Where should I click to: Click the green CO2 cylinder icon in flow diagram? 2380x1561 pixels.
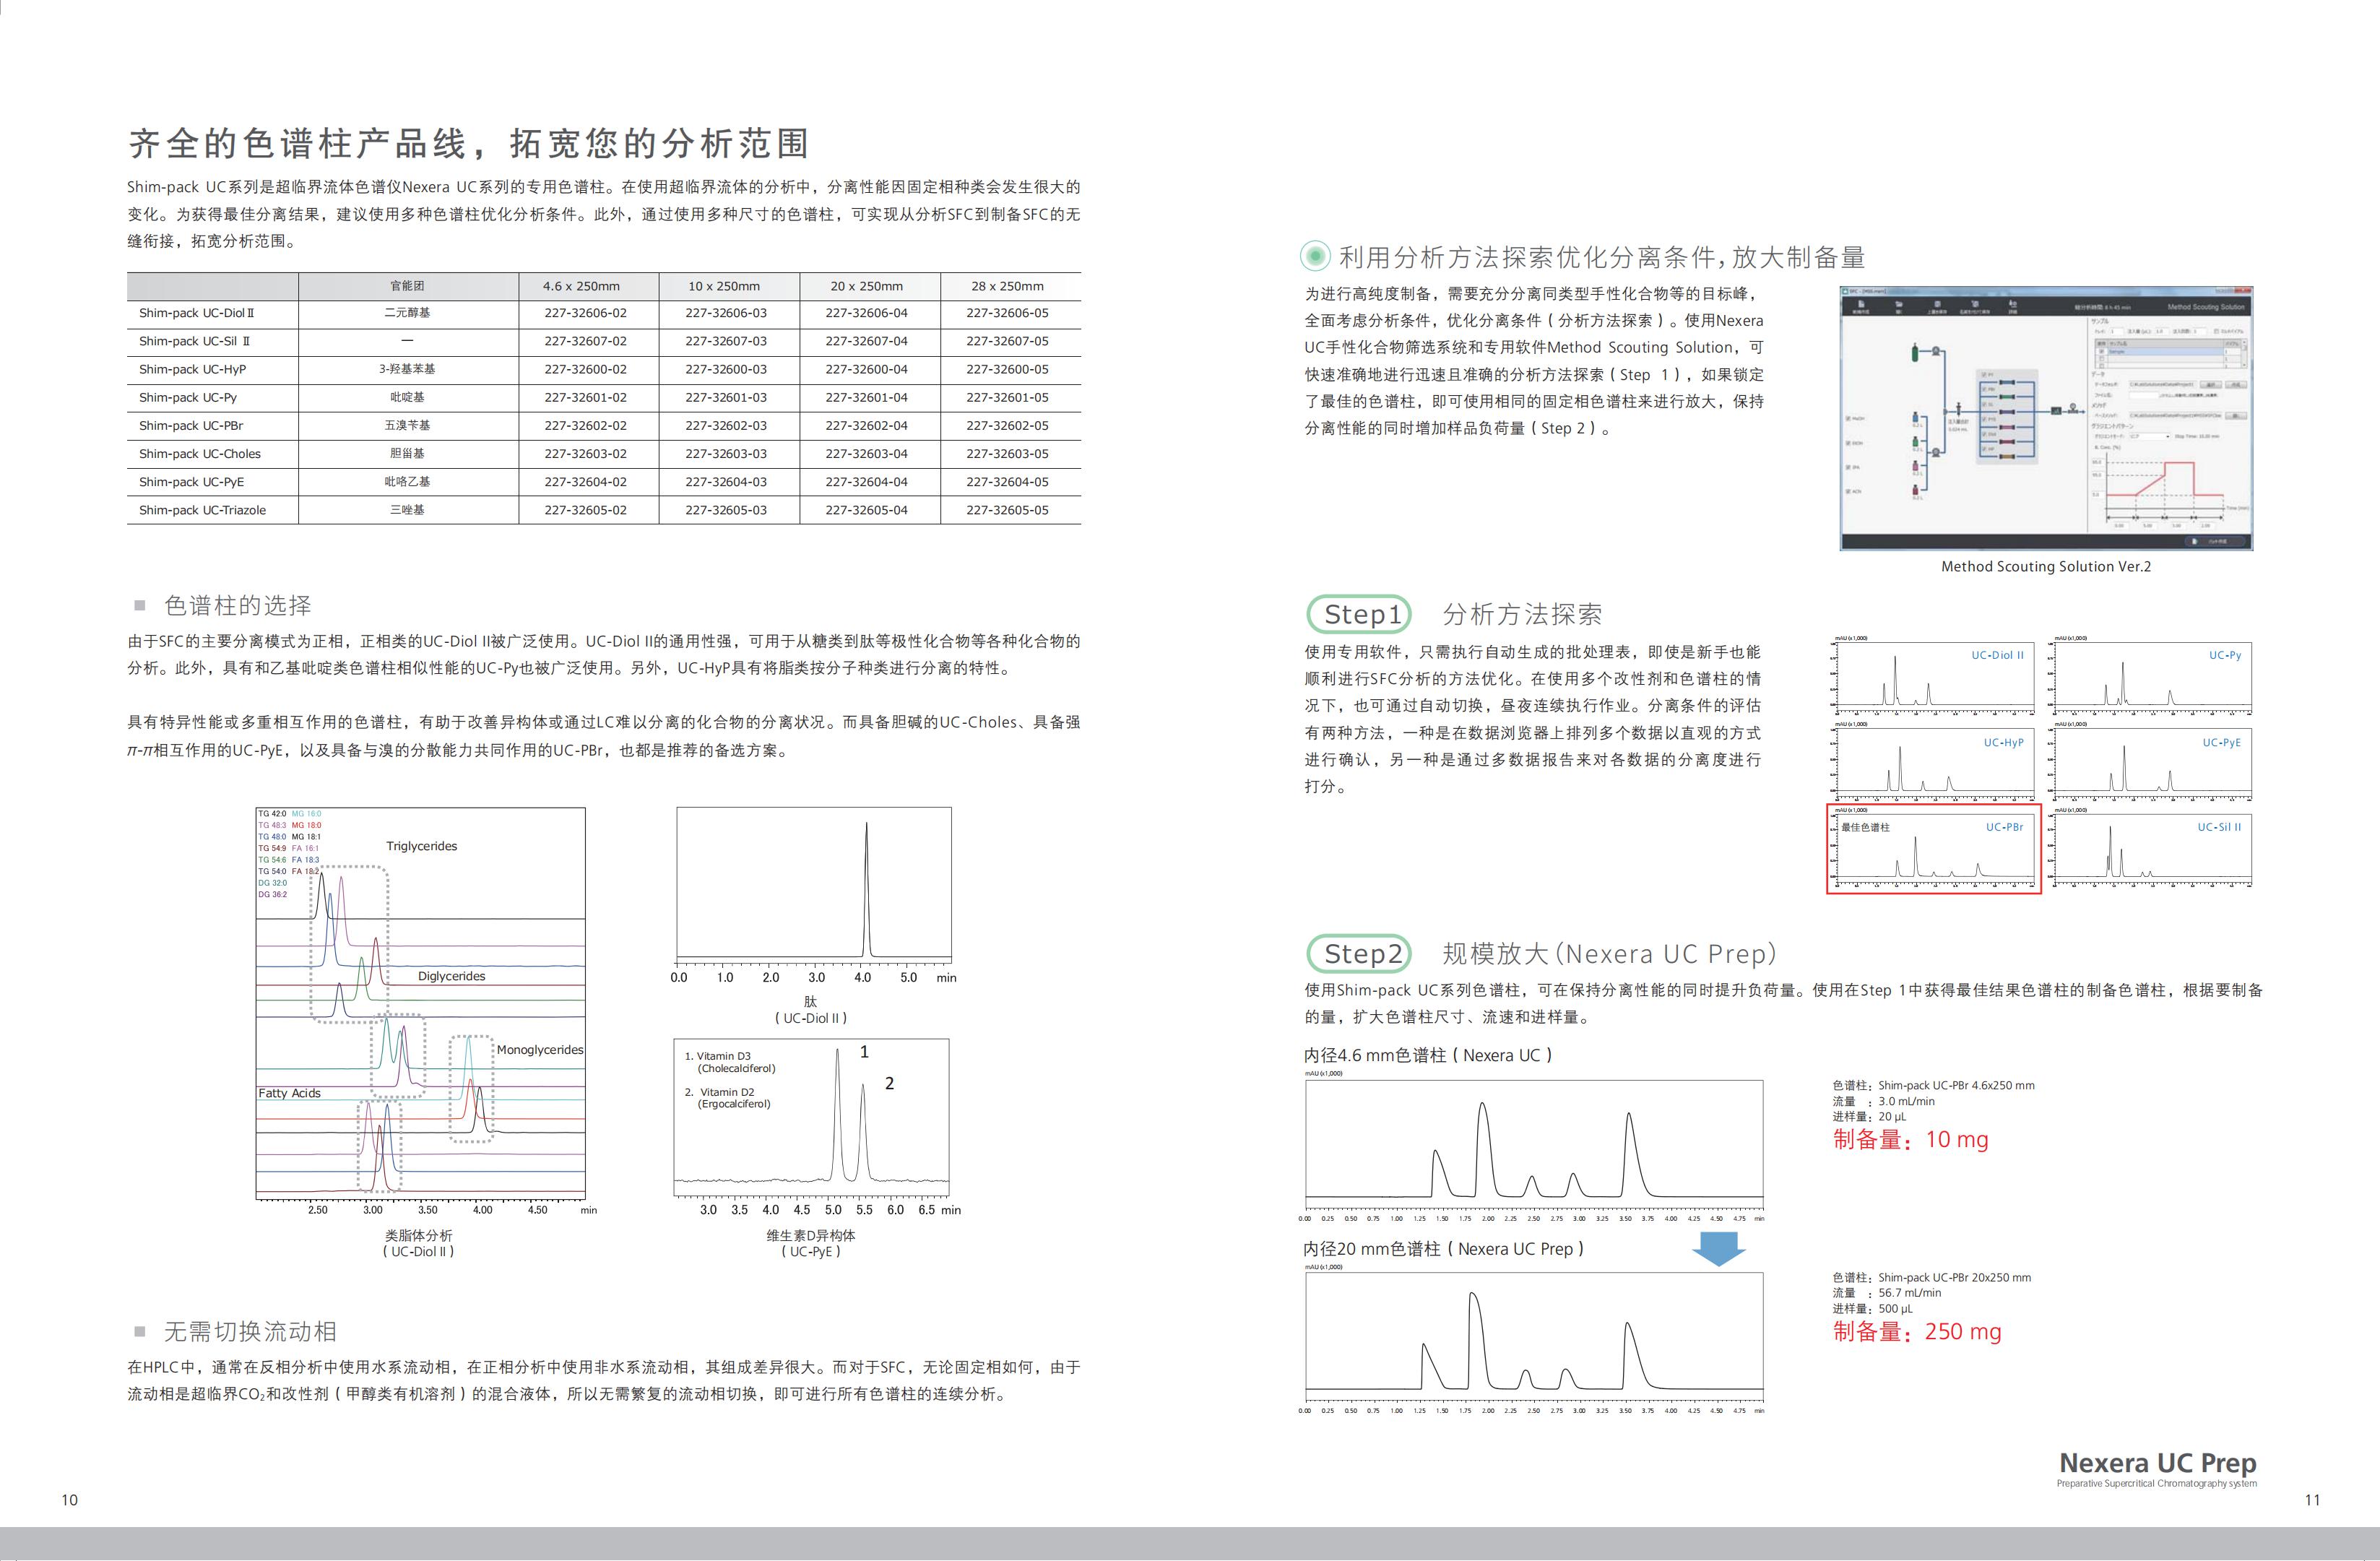[1915, 354]
